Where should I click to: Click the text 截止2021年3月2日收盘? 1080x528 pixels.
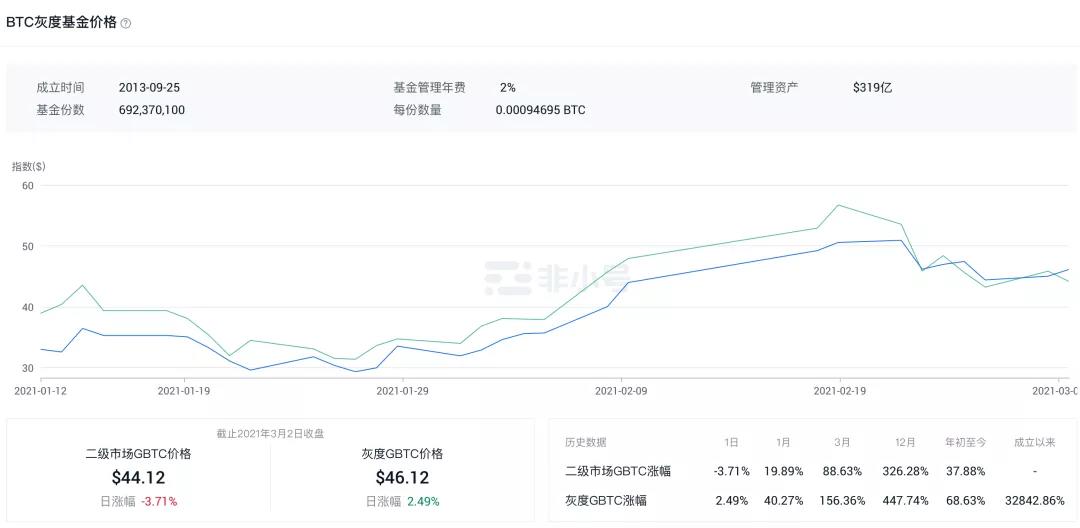pos(270,434)
